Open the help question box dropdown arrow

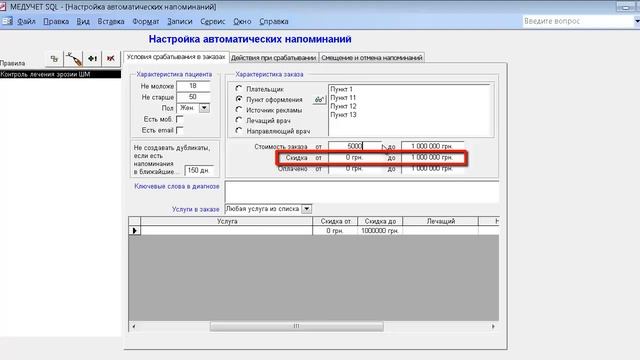click(637, 21)
